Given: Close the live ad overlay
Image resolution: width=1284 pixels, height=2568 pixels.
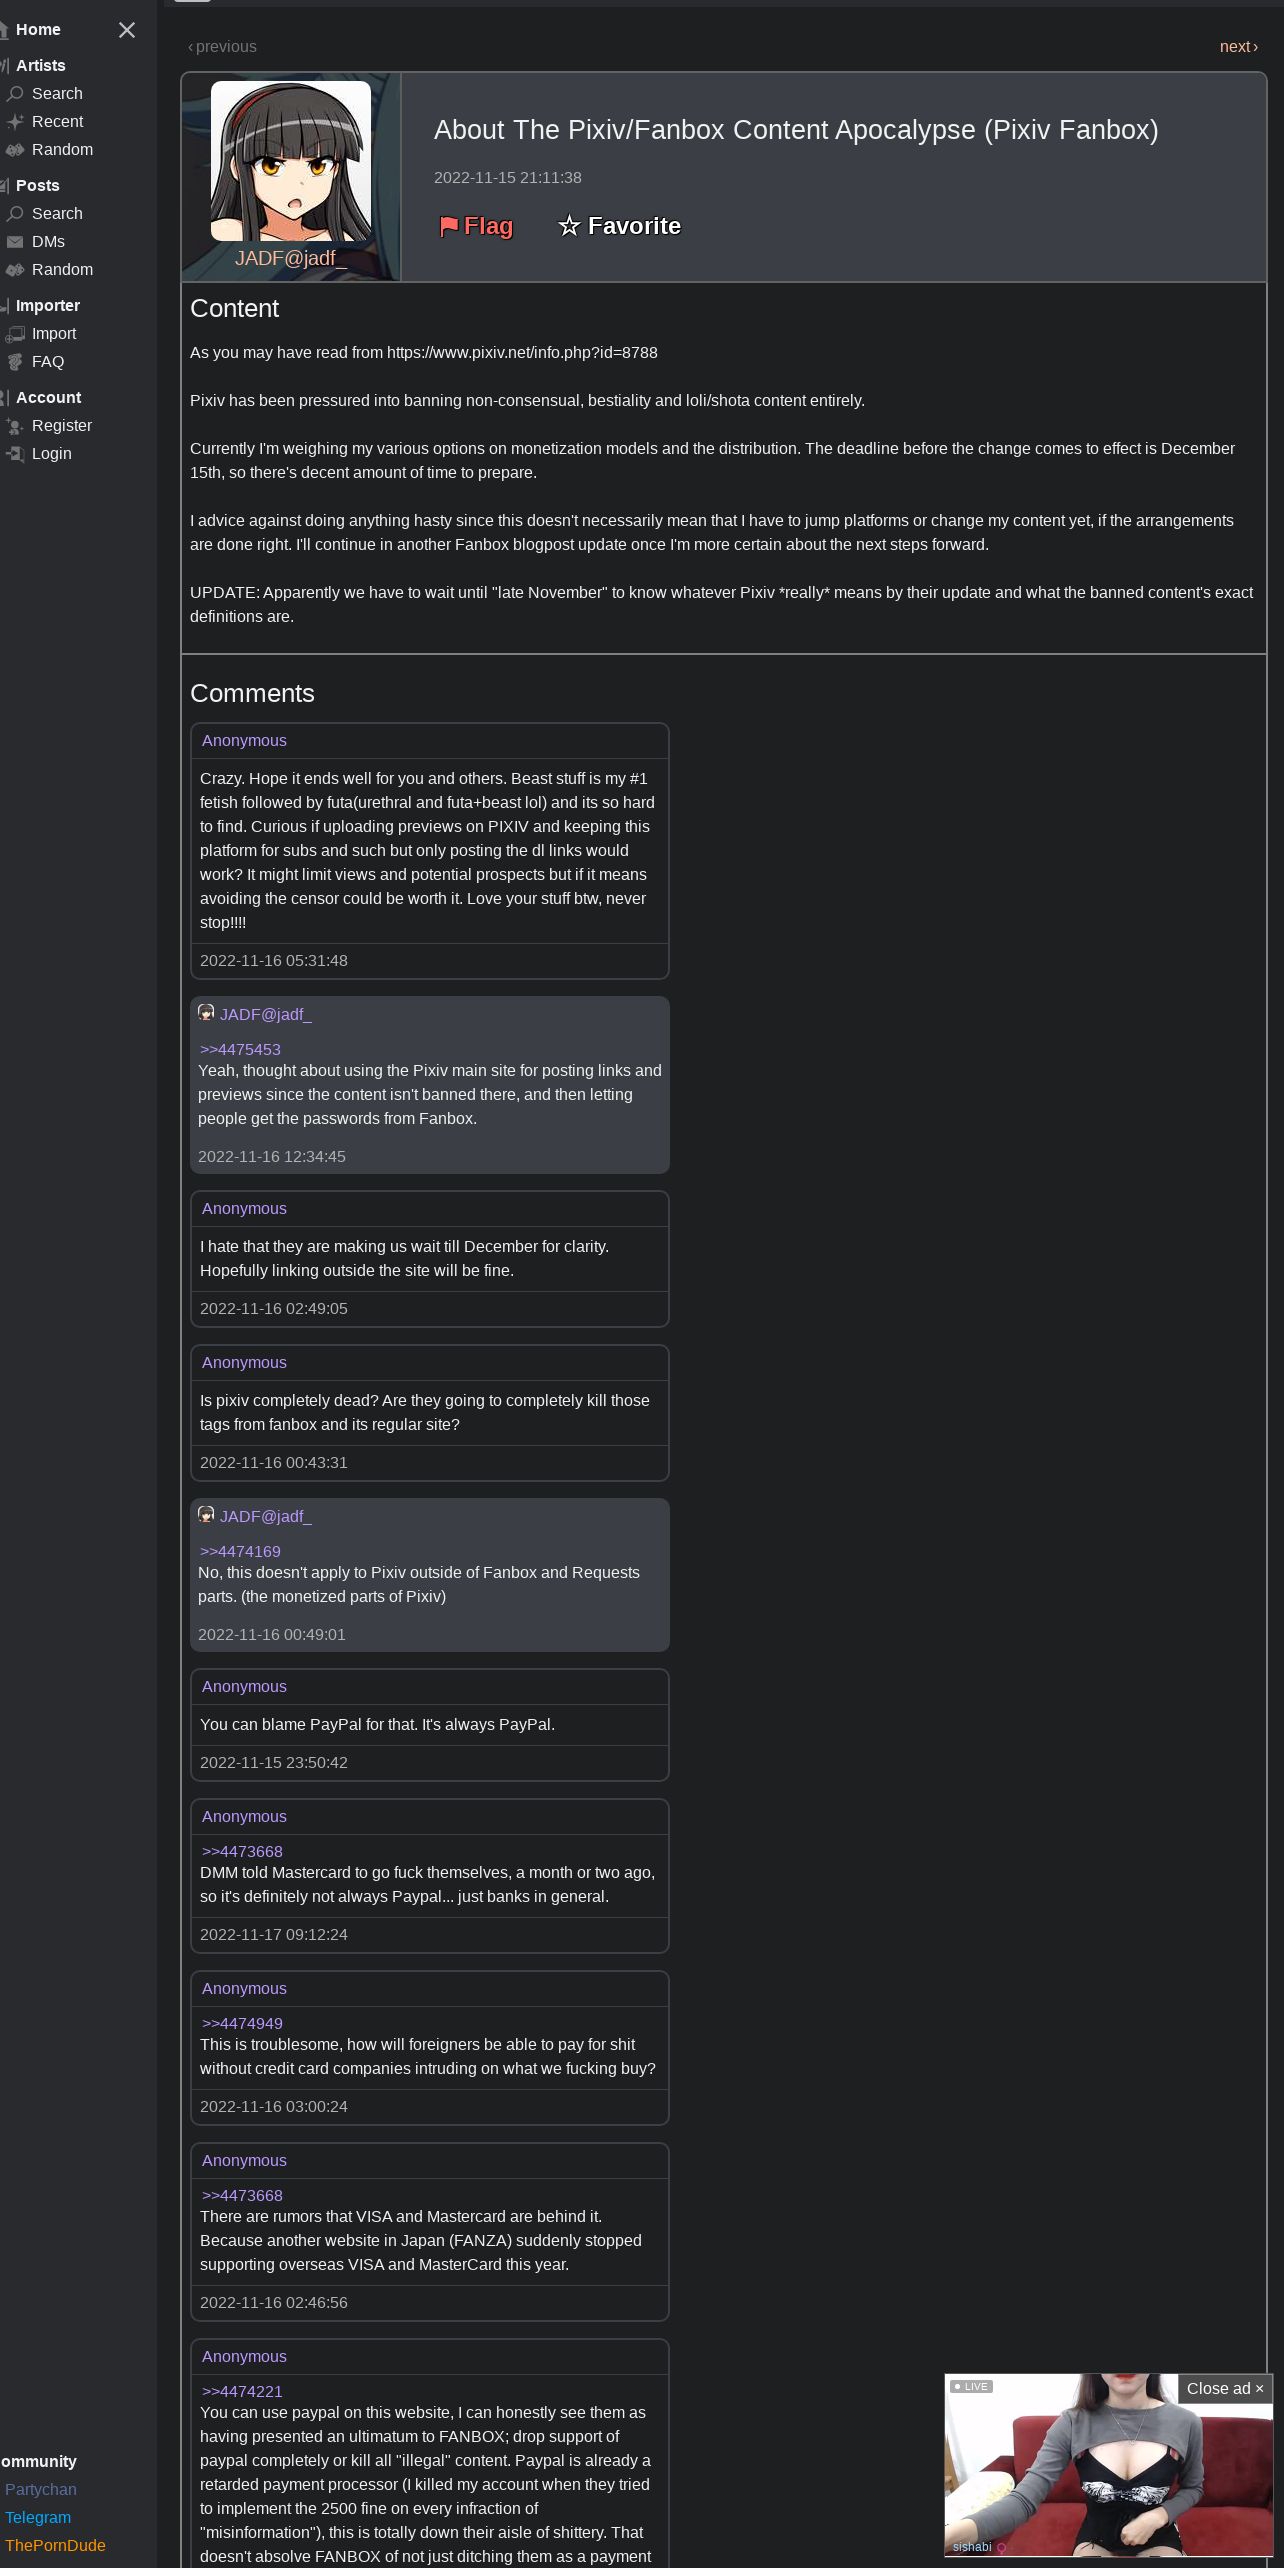Looking at the screenshot, I should click(1225, 2388).
